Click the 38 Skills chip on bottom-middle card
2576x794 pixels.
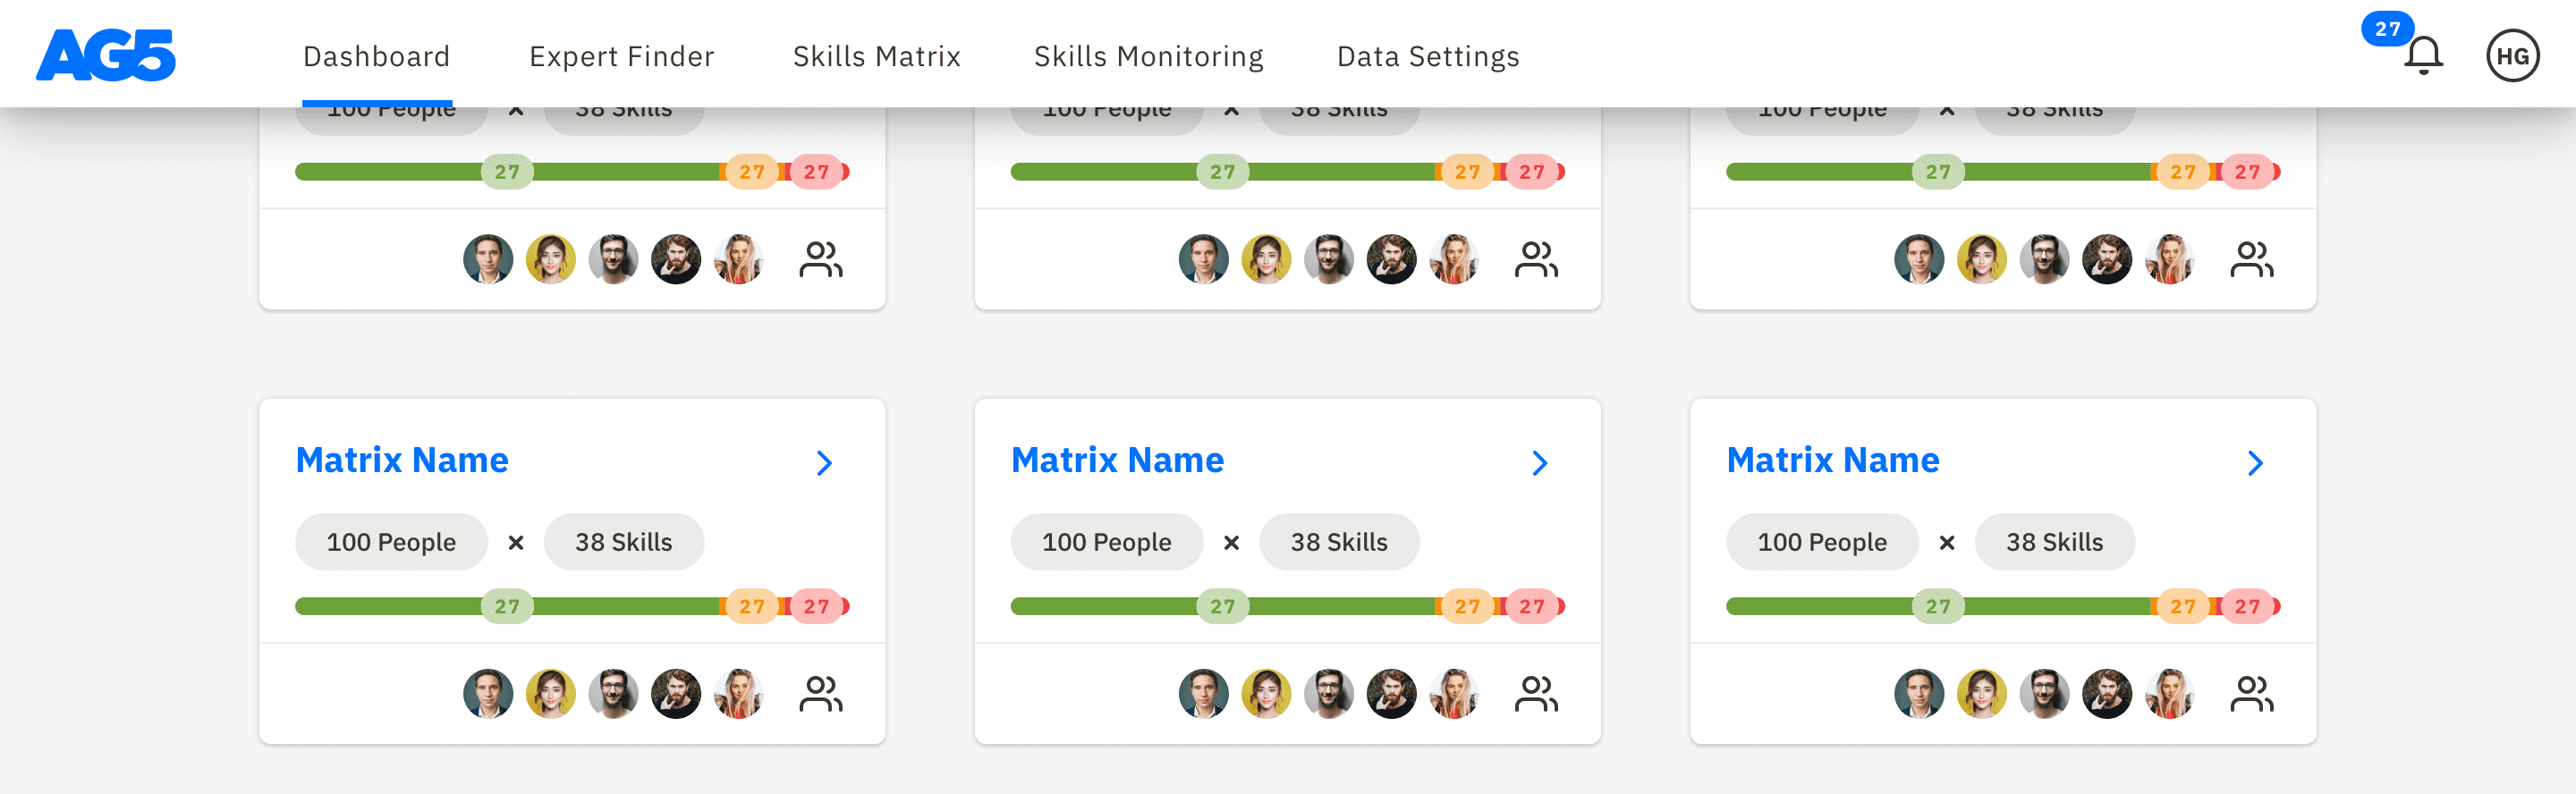click(1339, 542)
